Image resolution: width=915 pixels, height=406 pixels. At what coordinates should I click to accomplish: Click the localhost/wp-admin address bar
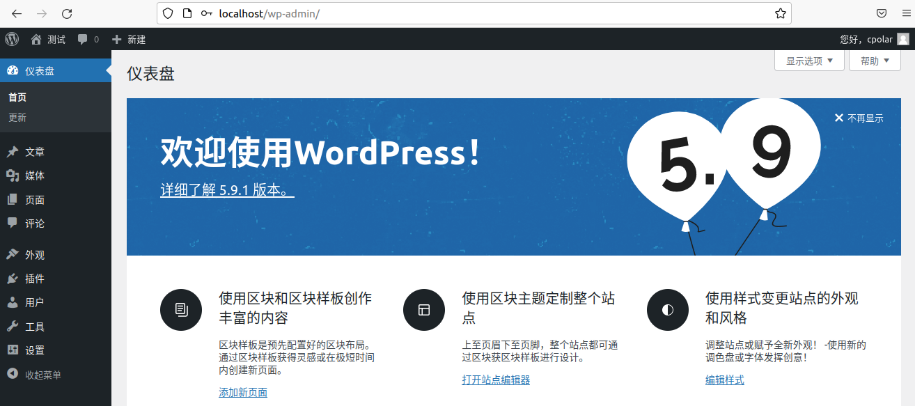(474, 14)
